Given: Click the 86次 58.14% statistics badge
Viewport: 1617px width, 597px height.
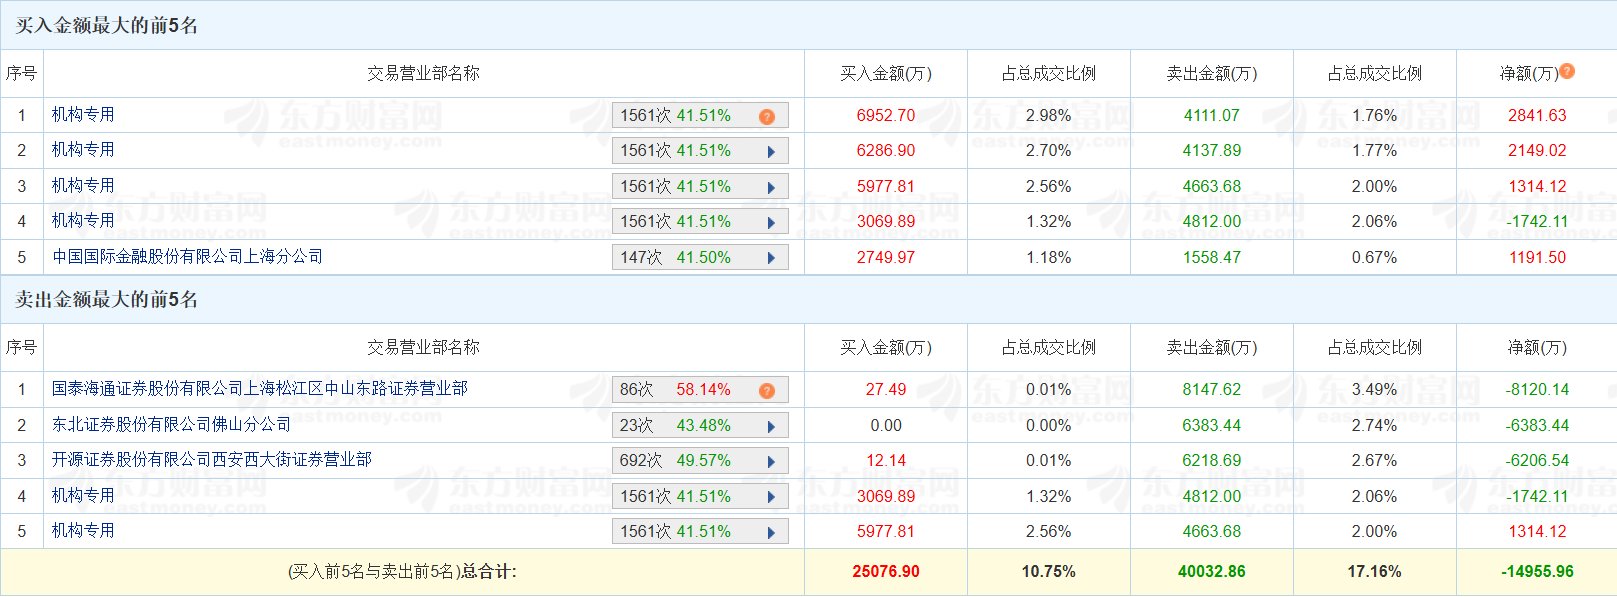Looking at the screenshot, I should 675,390.
